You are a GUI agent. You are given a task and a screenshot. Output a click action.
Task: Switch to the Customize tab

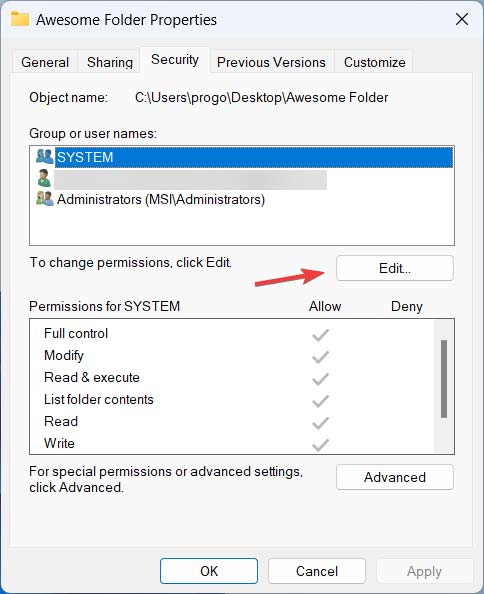(x=375, y=62)
